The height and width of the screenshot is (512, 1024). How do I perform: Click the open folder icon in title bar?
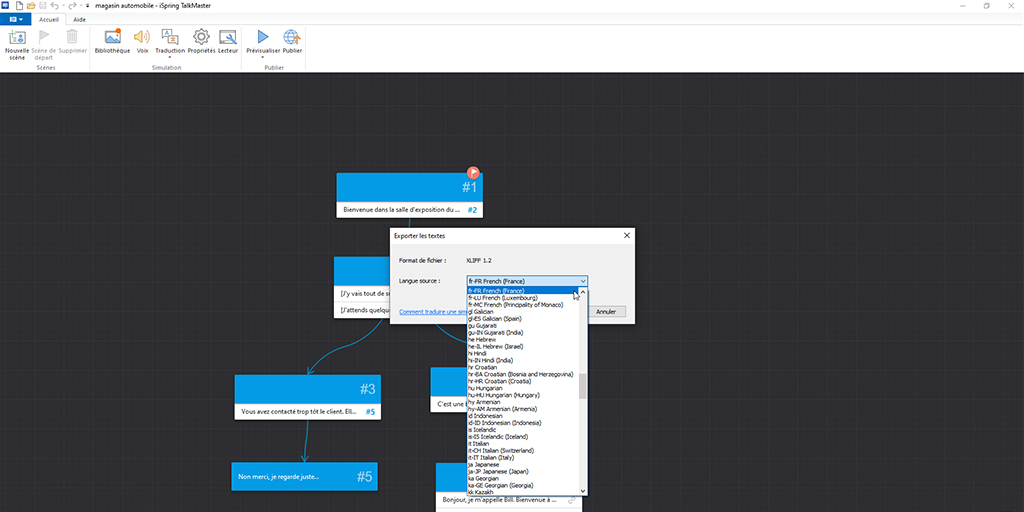31,5
